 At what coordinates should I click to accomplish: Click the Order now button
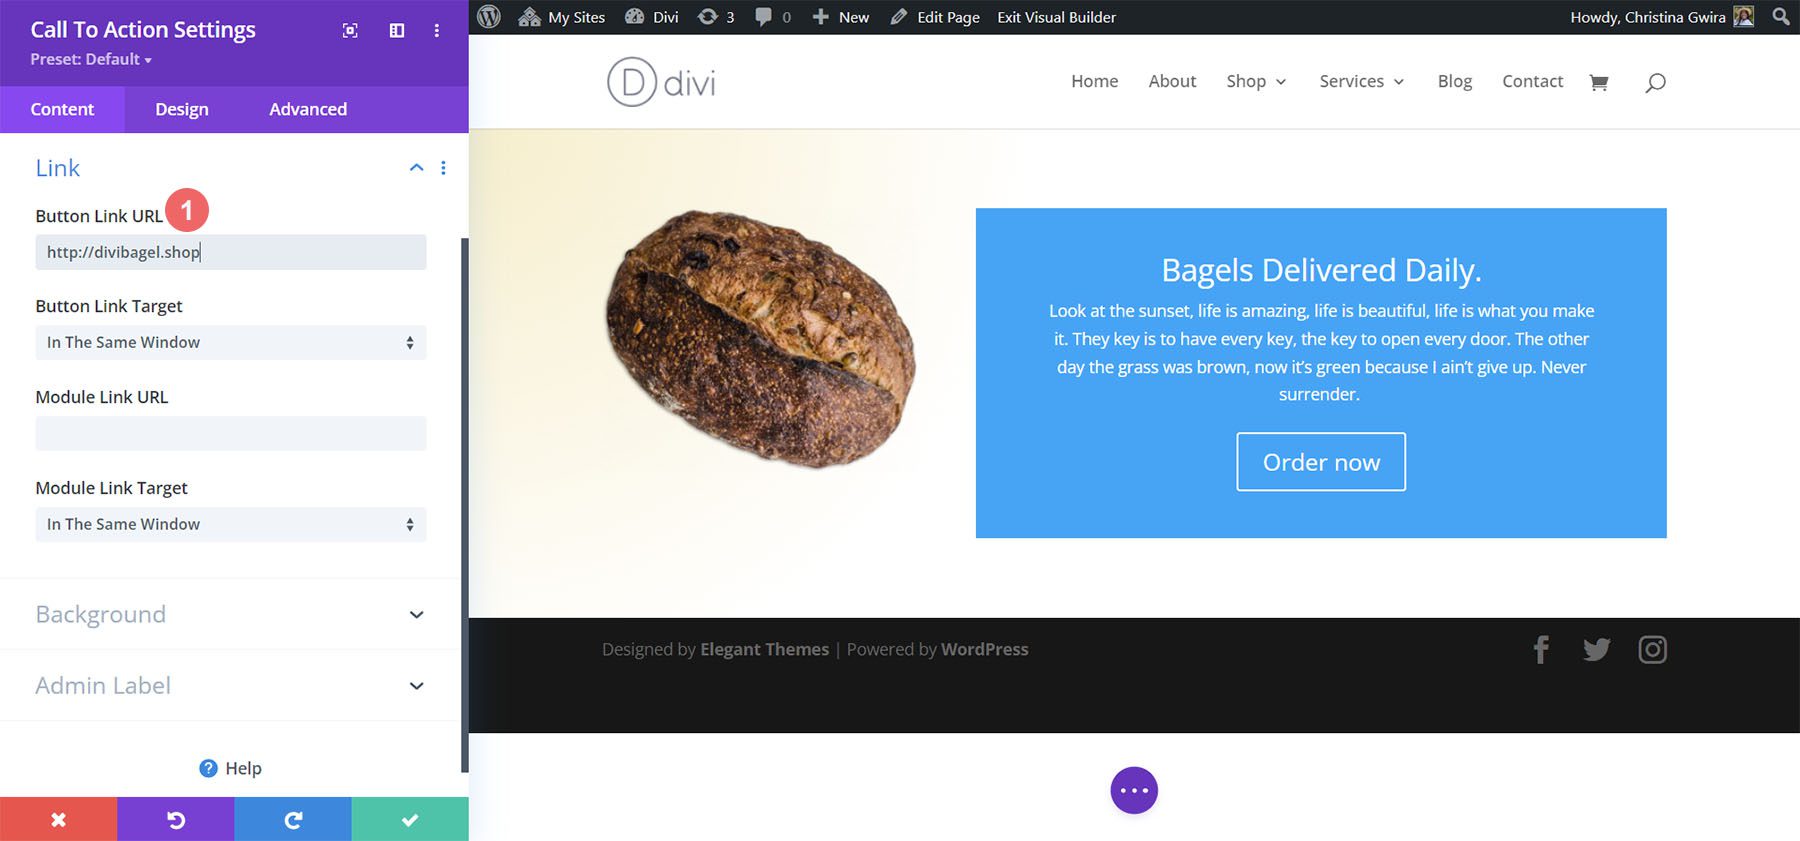1321,462
